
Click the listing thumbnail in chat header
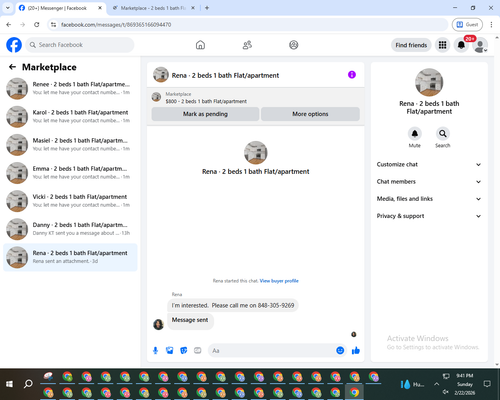[x=161, y=75]
